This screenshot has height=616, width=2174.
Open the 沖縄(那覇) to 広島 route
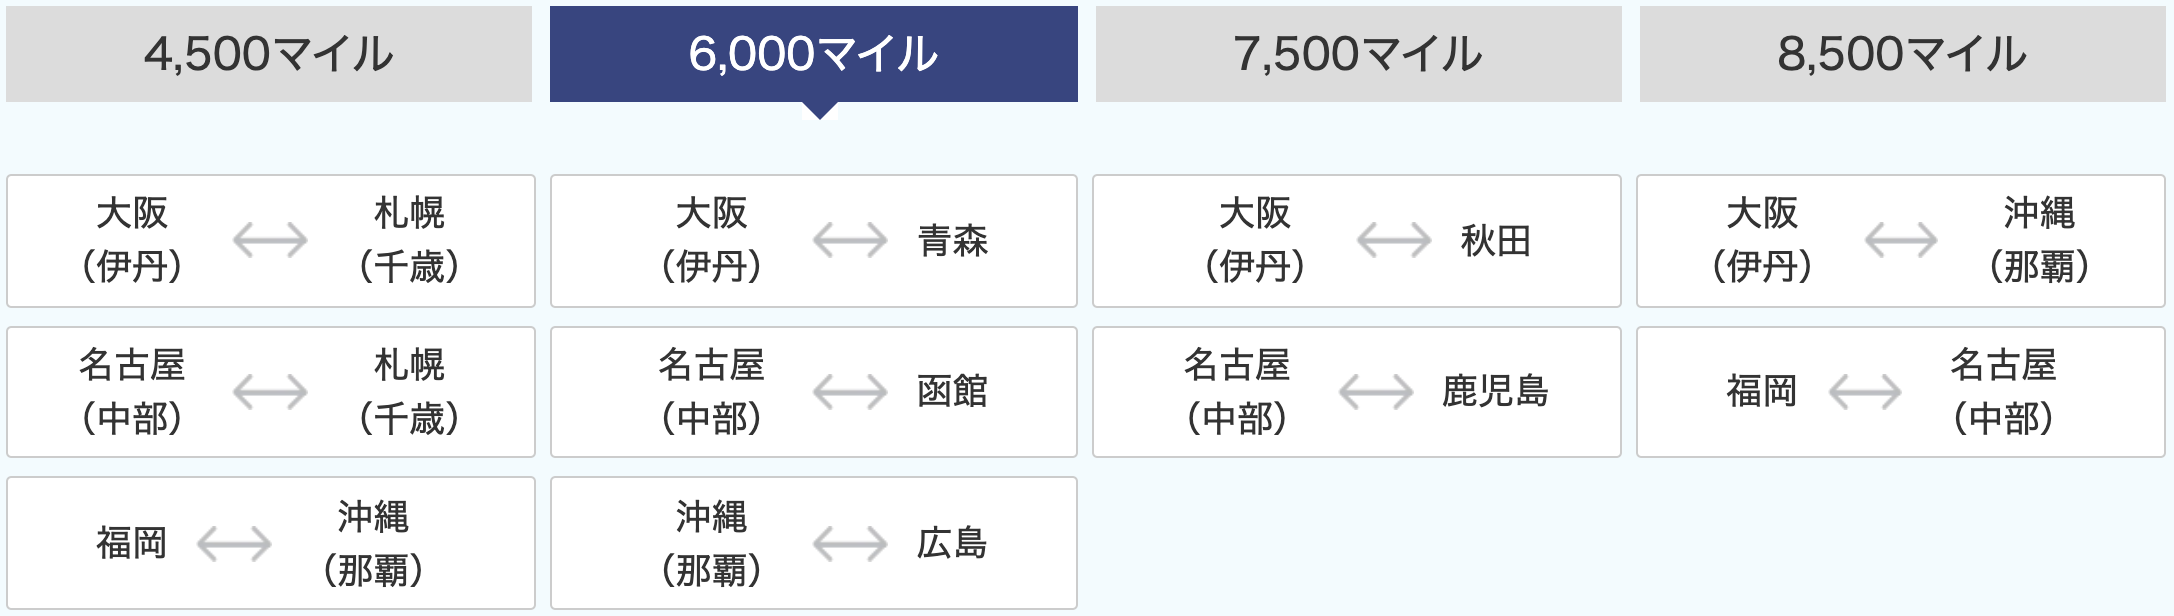tap(814, 543)
